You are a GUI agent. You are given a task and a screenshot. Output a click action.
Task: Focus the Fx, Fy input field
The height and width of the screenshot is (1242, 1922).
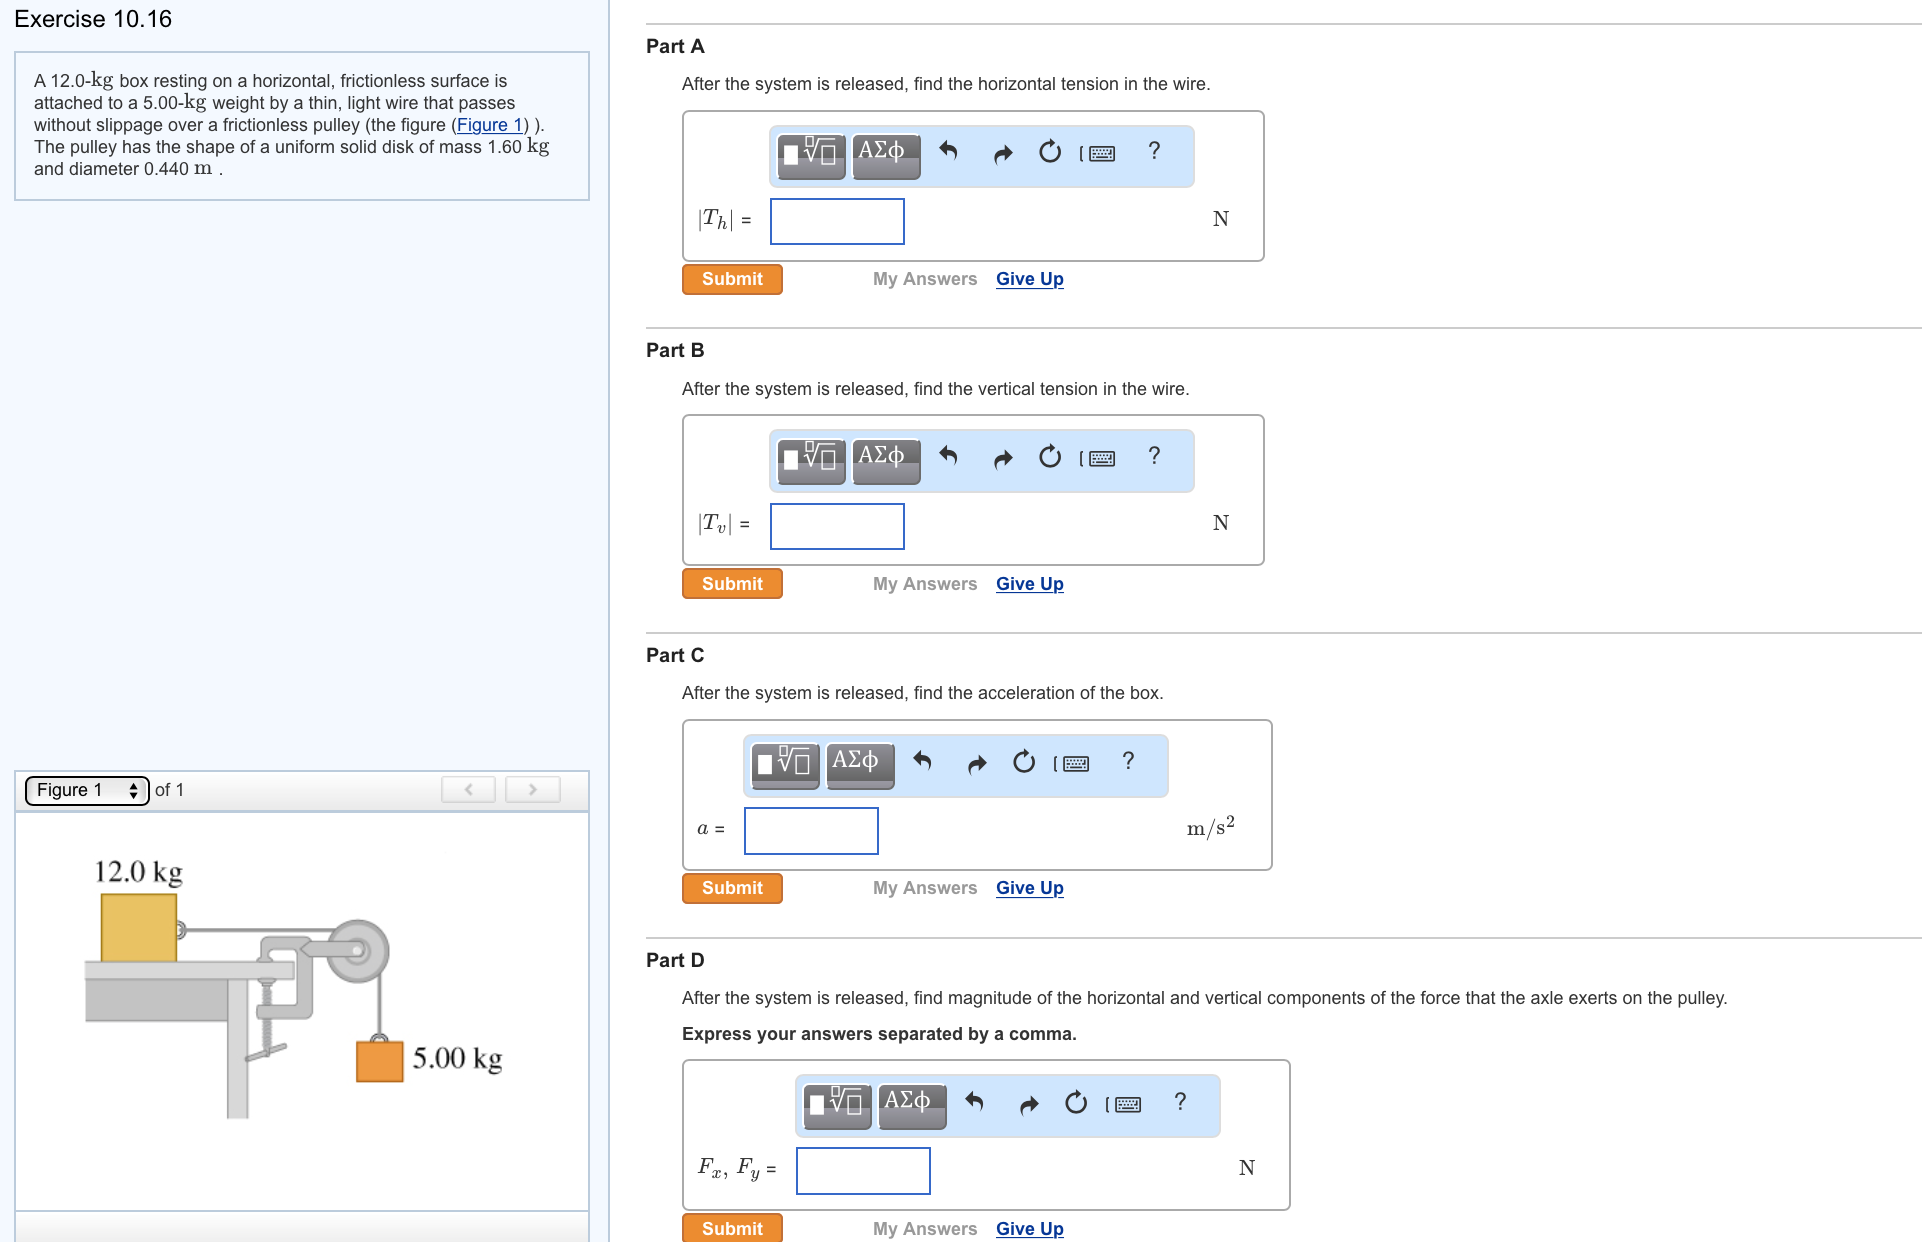click(x=863, y=1171)
